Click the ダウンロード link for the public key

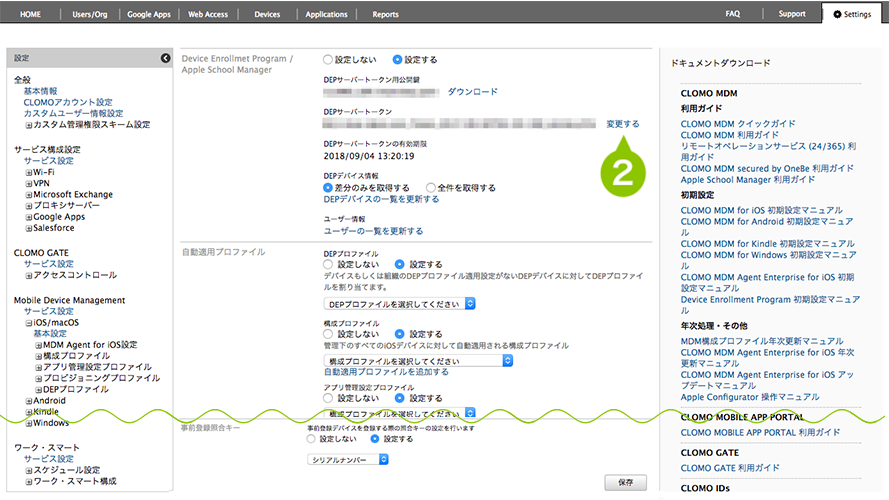pos(472,92)
